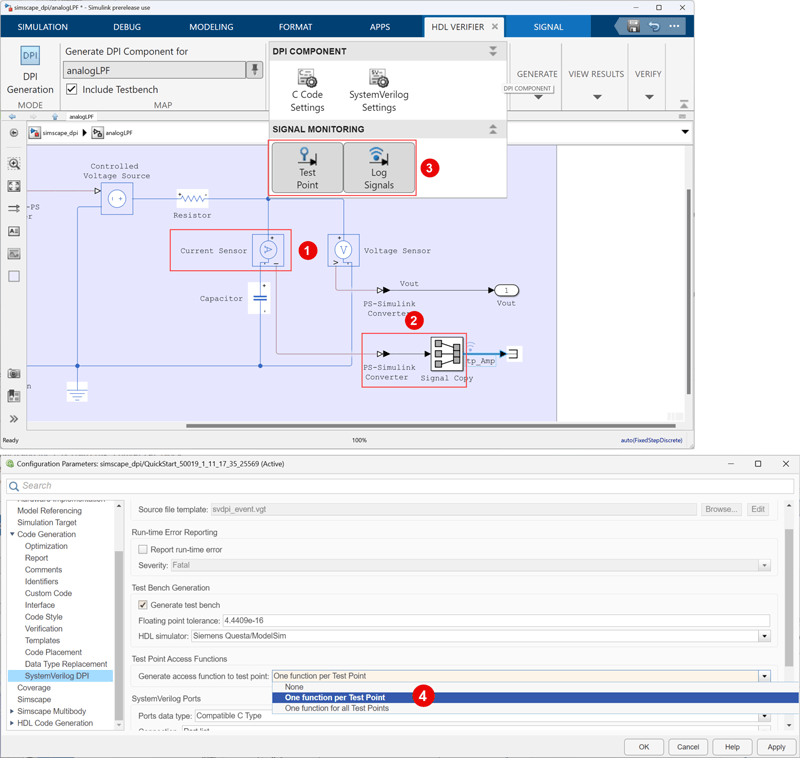Open C Code Settings
Viewport: 800px width, 758px height.
[307, 90]
